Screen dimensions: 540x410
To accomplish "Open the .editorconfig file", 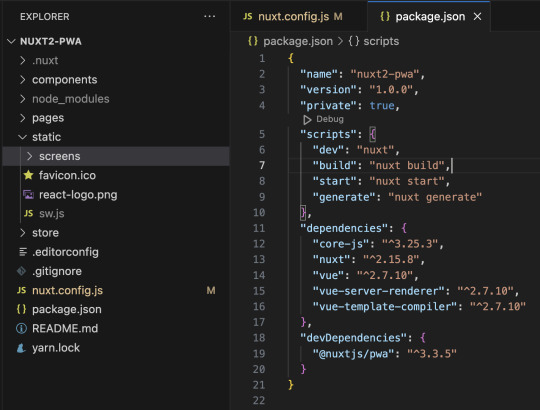I will click(65, 252).
